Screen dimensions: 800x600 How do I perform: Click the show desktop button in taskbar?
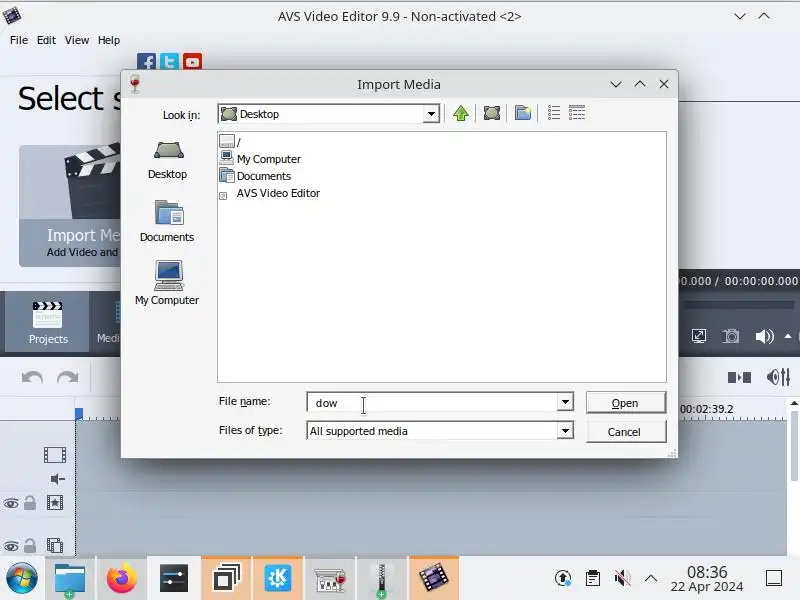click(774, 579)
